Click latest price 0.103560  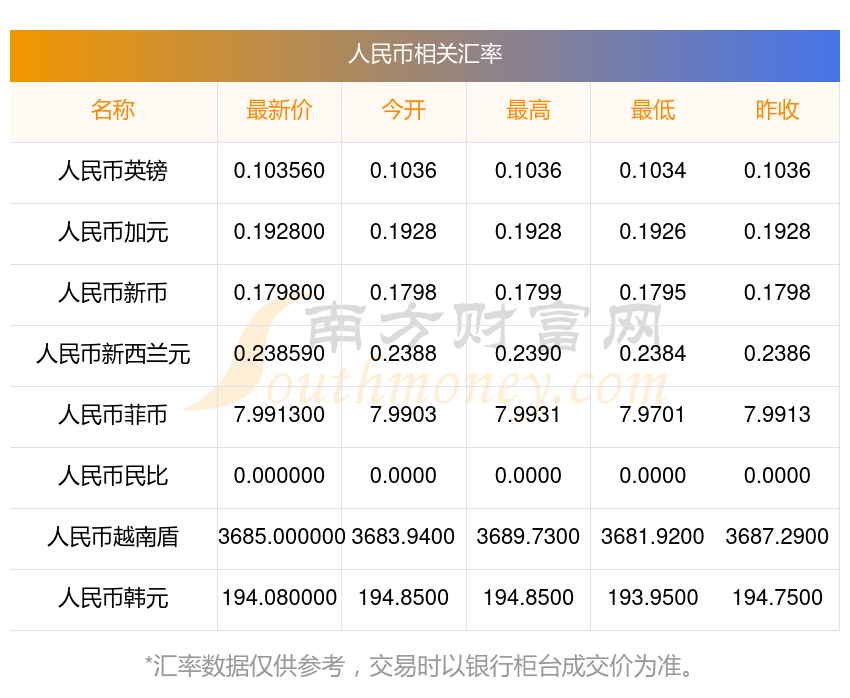(279, 171)
